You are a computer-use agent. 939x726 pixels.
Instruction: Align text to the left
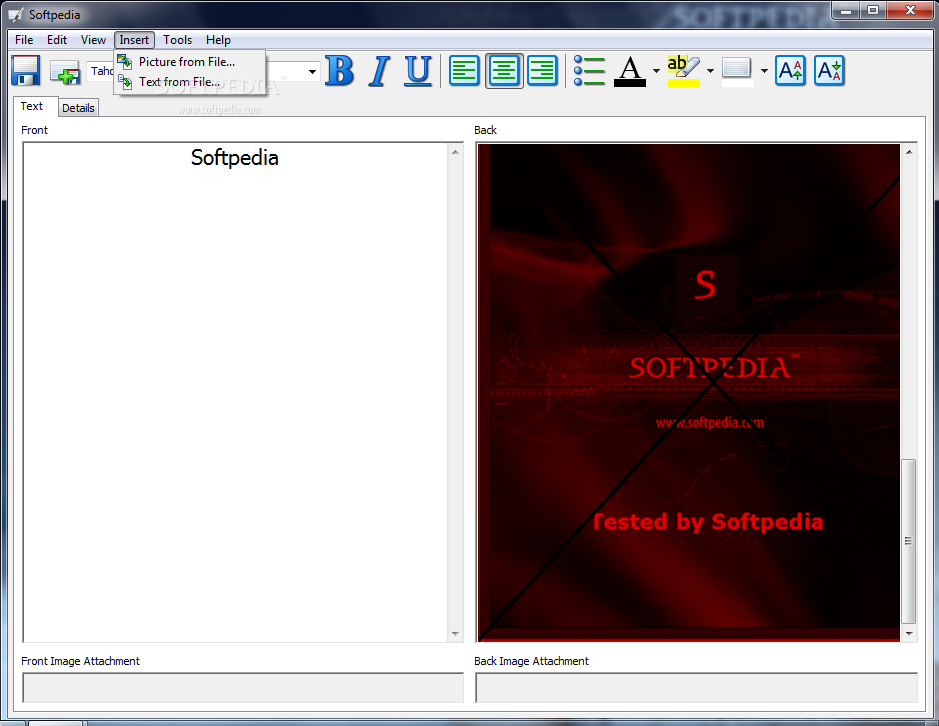[x=464, y=71]
